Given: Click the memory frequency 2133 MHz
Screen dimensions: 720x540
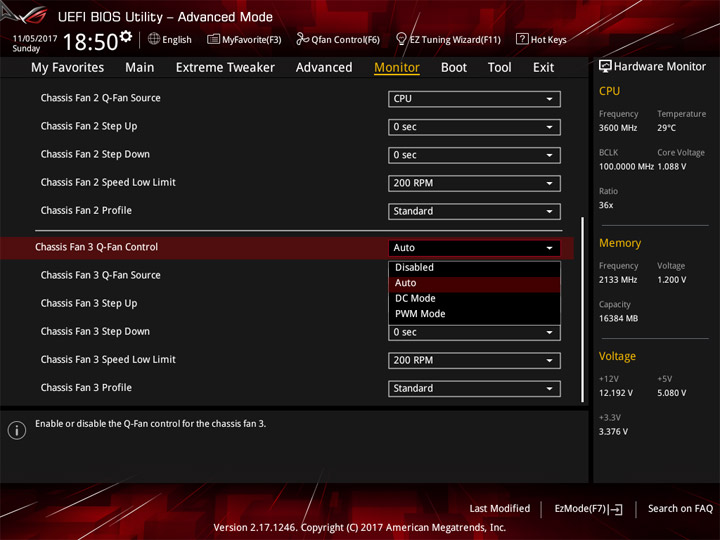Looking at the screenshot, I should coord(618,280).
